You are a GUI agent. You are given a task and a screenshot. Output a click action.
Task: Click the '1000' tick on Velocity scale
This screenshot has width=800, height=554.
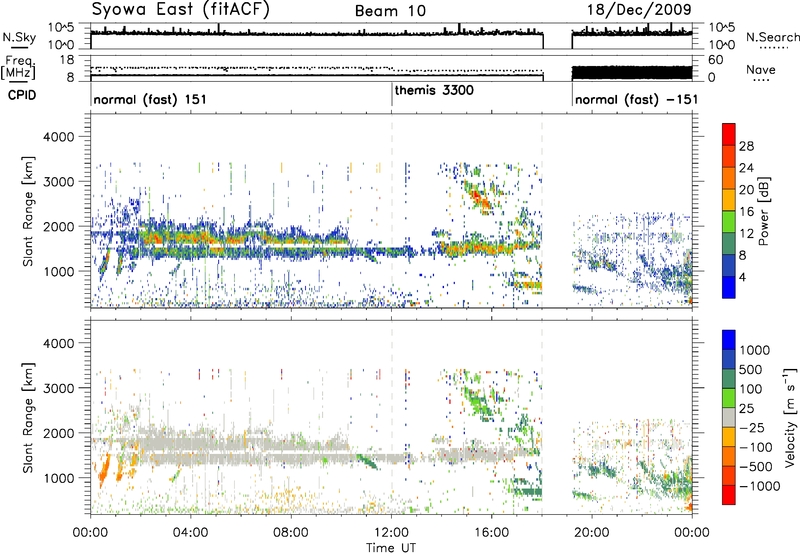pyautogui.click(x=755, y=350)
